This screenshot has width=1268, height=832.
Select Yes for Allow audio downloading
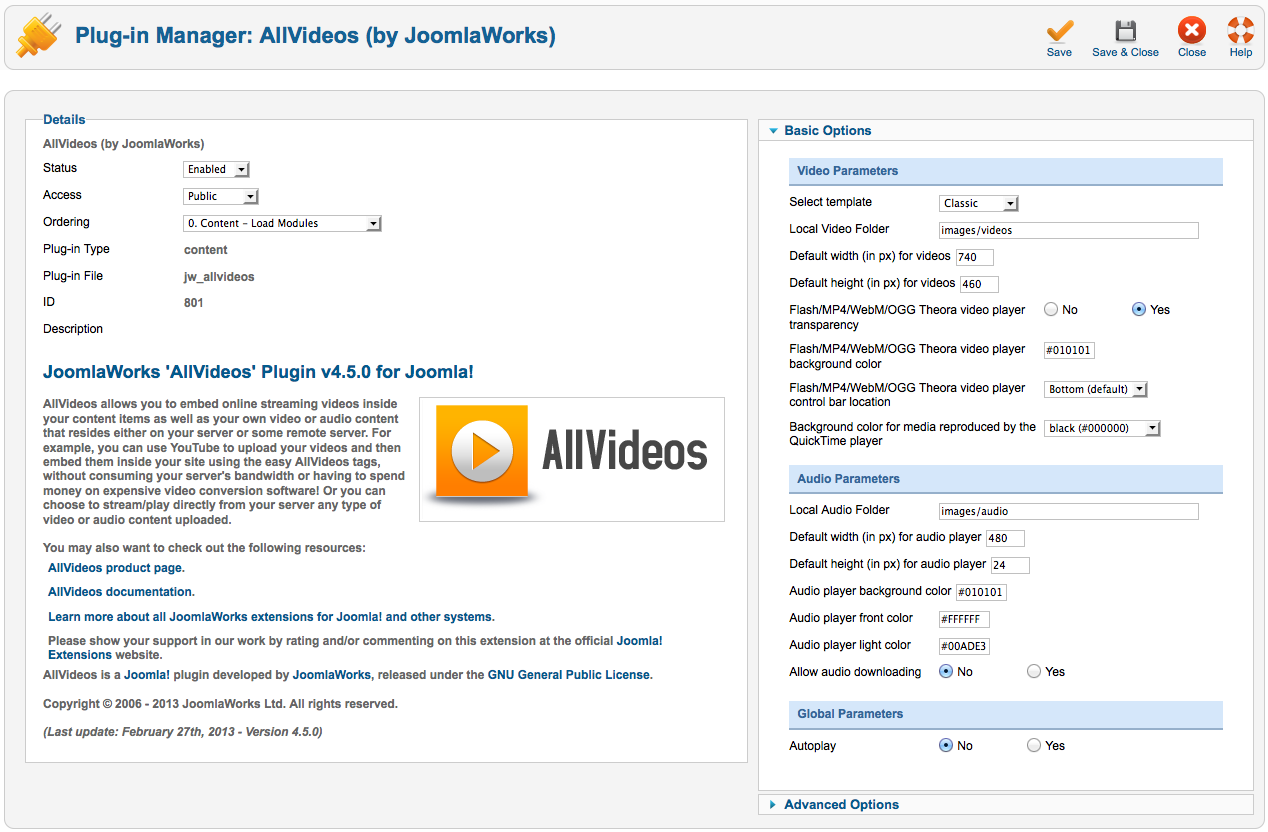[x=1034, y=672]
